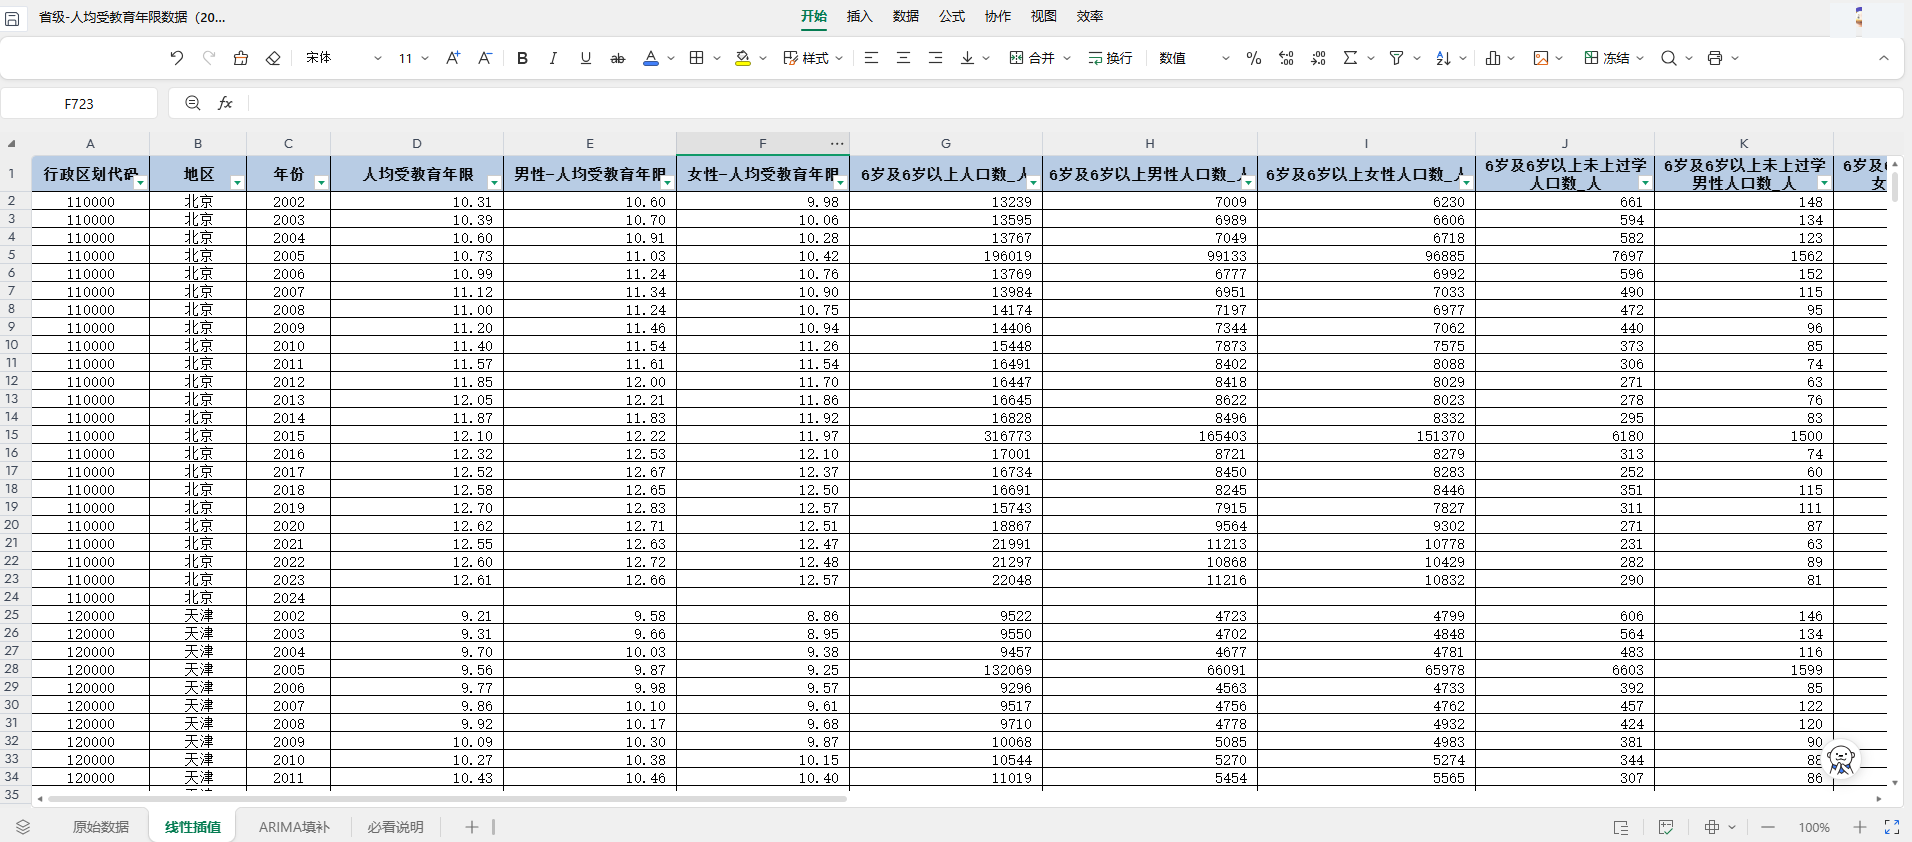Open the find and search tool

[x=1668, y=58]
